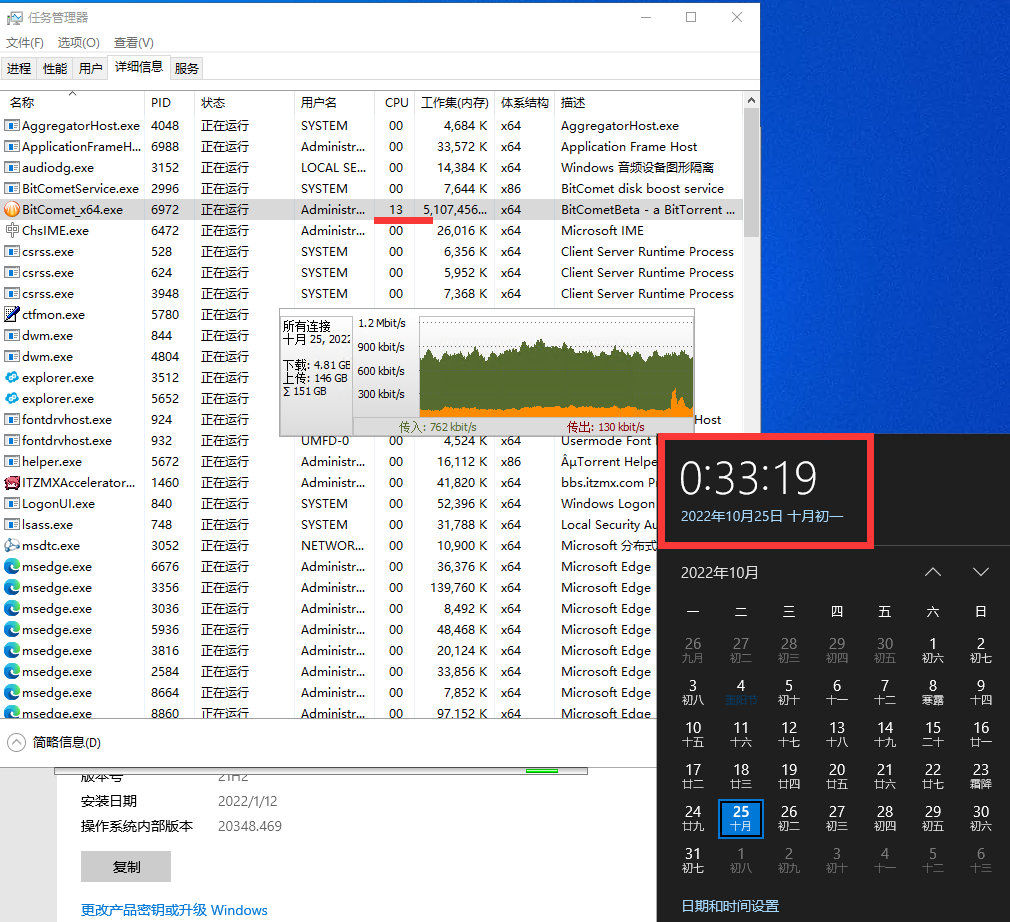Sort by the 工作集(内存) column header
1010x922 pixels.
(455, 102)
